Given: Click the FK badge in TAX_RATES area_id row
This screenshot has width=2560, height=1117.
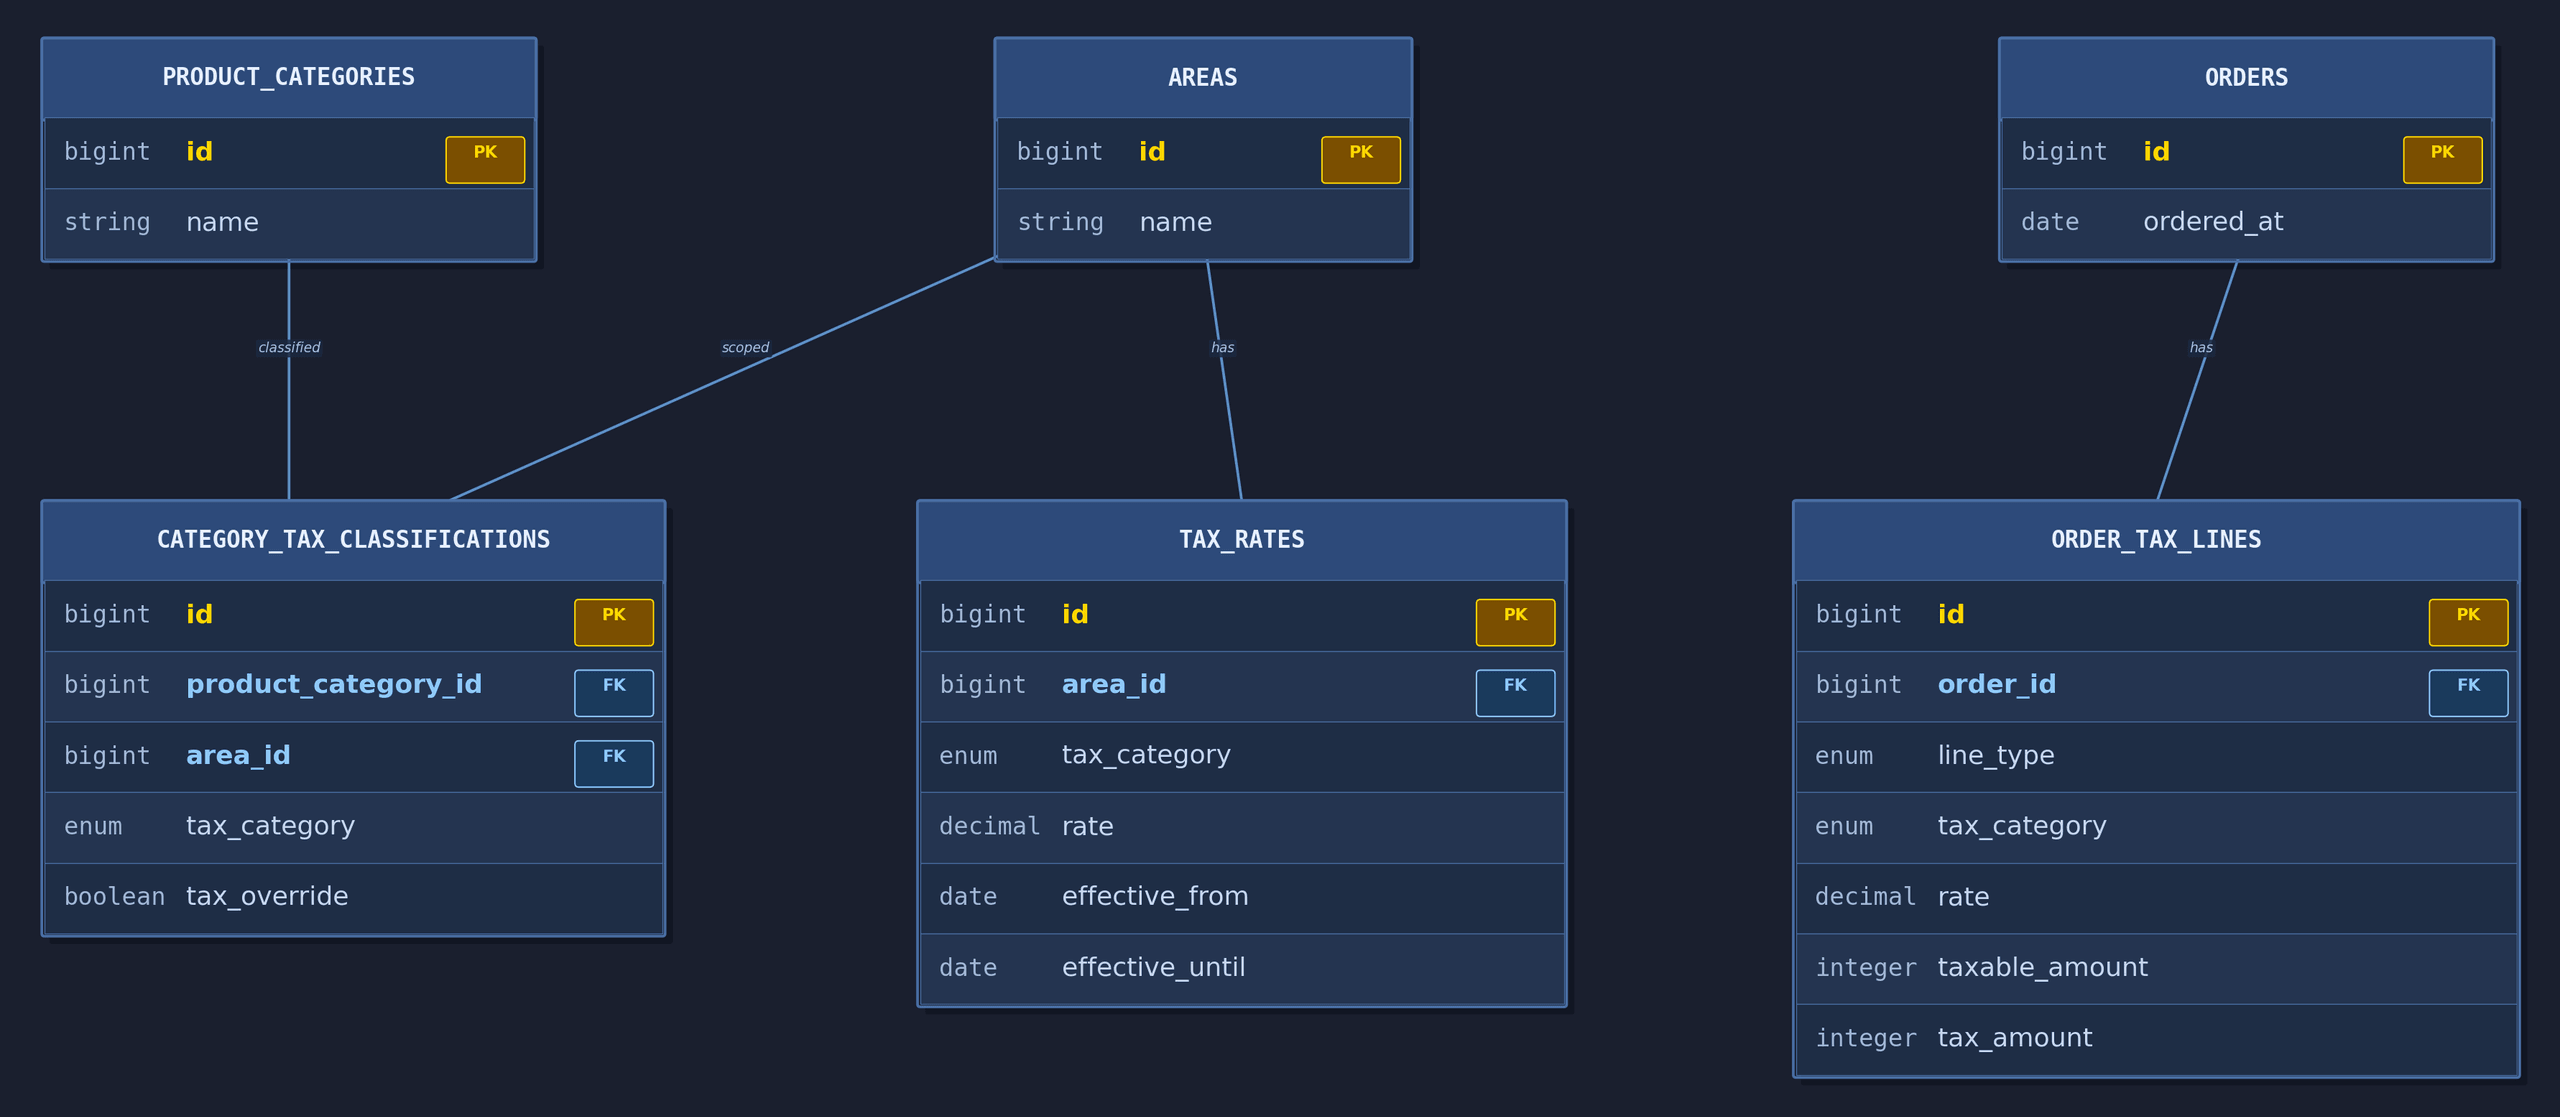Looking at the screenshot, I should (x=1515, y=692).
